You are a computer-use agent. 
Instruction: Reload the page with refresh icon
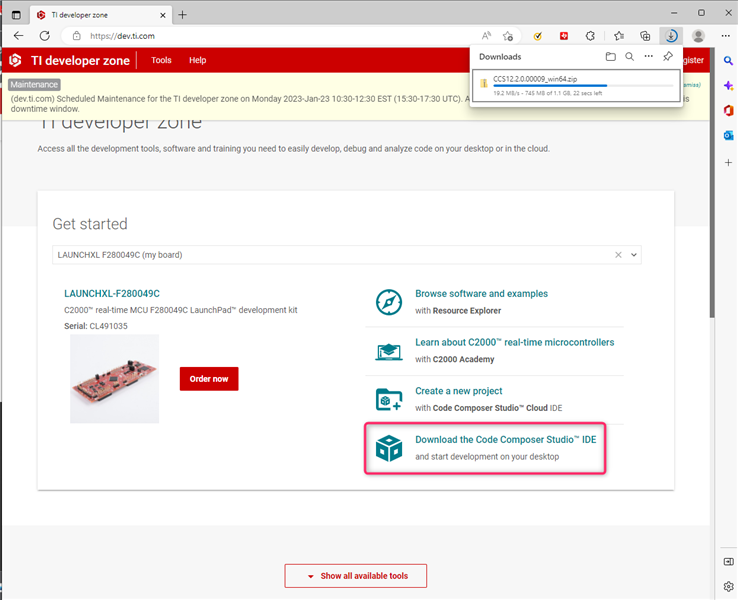(x=45, y=36)
